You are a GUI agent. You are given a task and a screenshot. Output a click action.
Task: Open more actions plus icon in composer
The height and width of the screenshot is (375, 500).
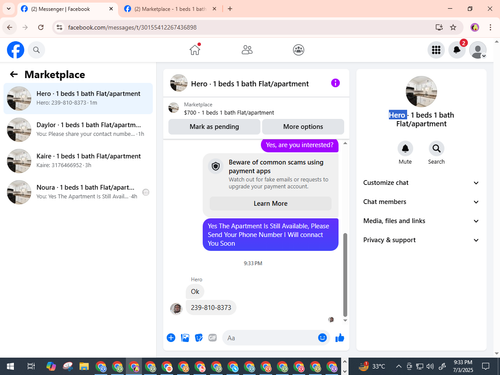pos(171,338)
